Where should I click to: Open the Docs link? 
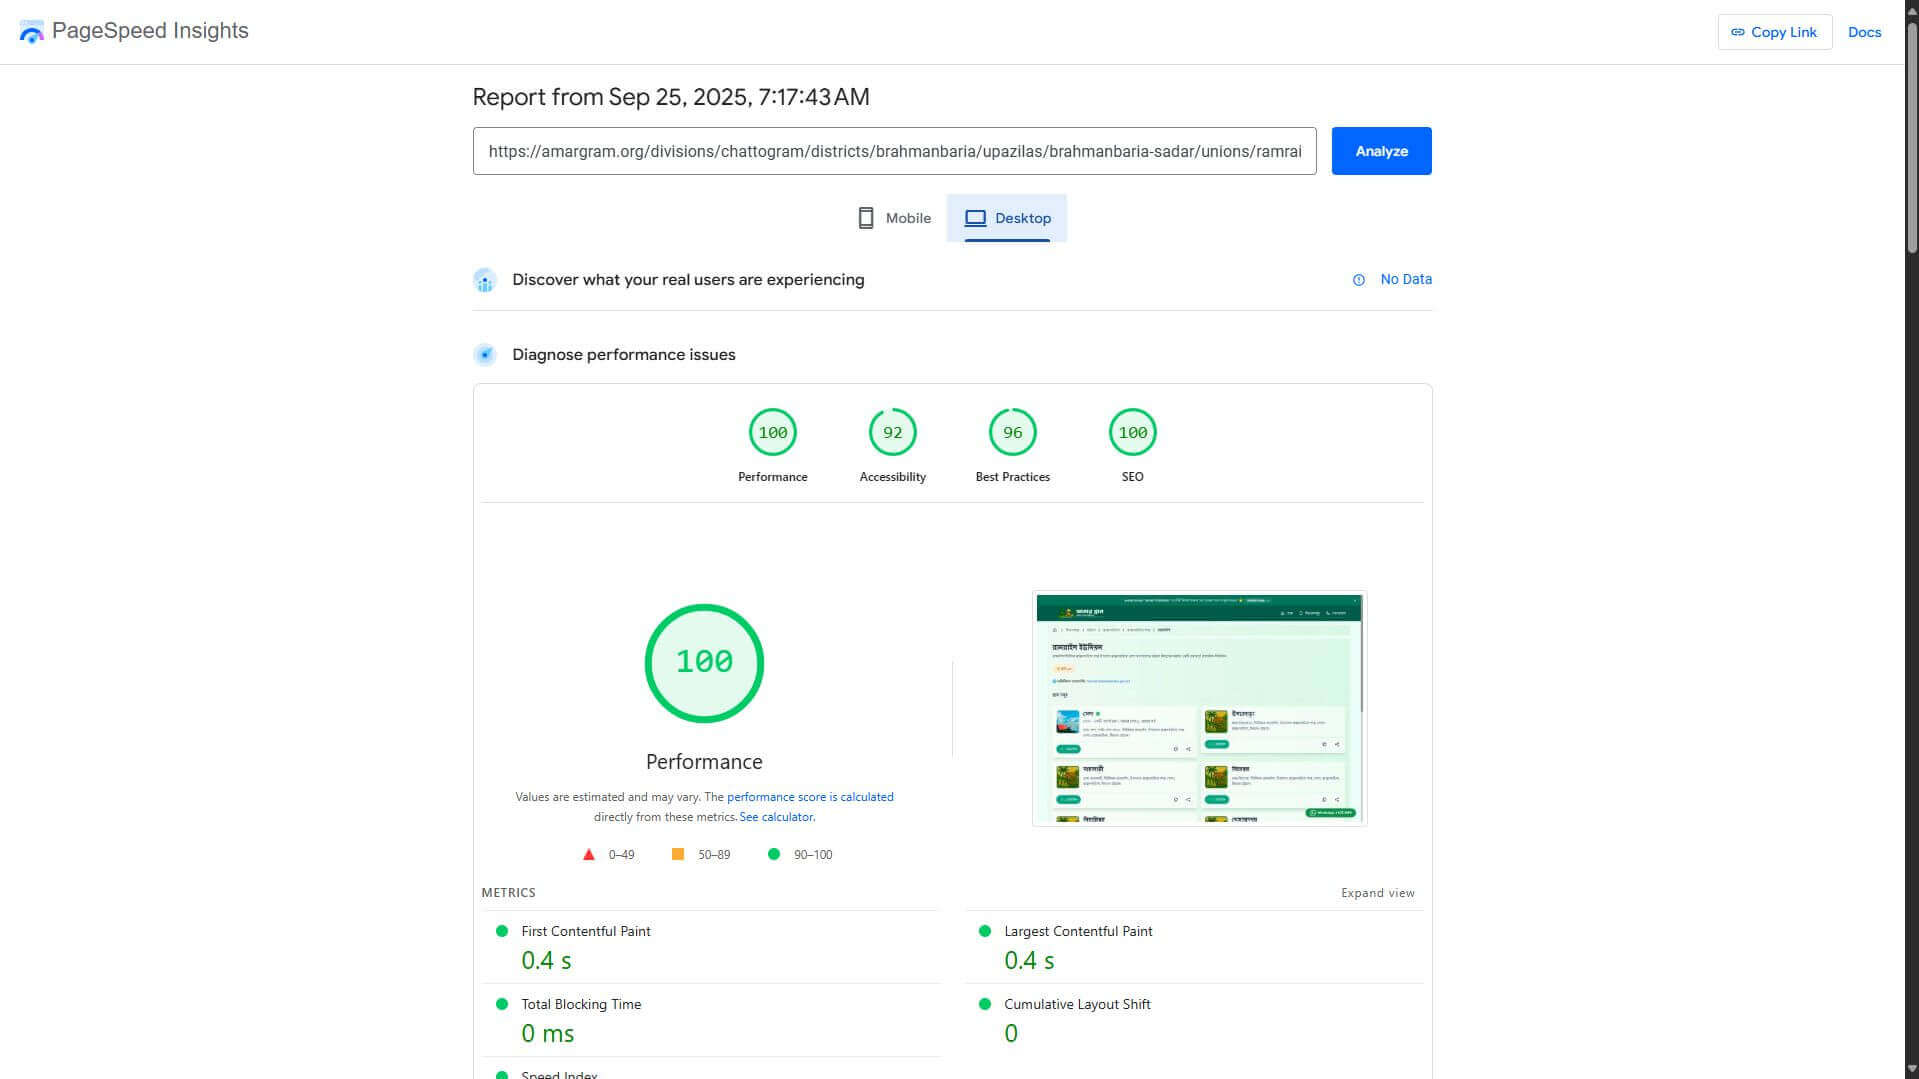click(1864, 32)
